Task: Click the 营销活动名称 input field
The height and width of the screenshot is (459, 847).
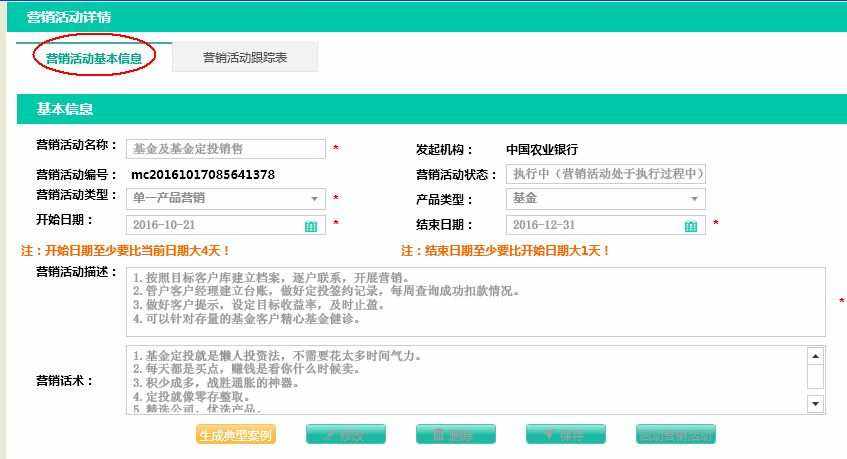Action: 226,148
